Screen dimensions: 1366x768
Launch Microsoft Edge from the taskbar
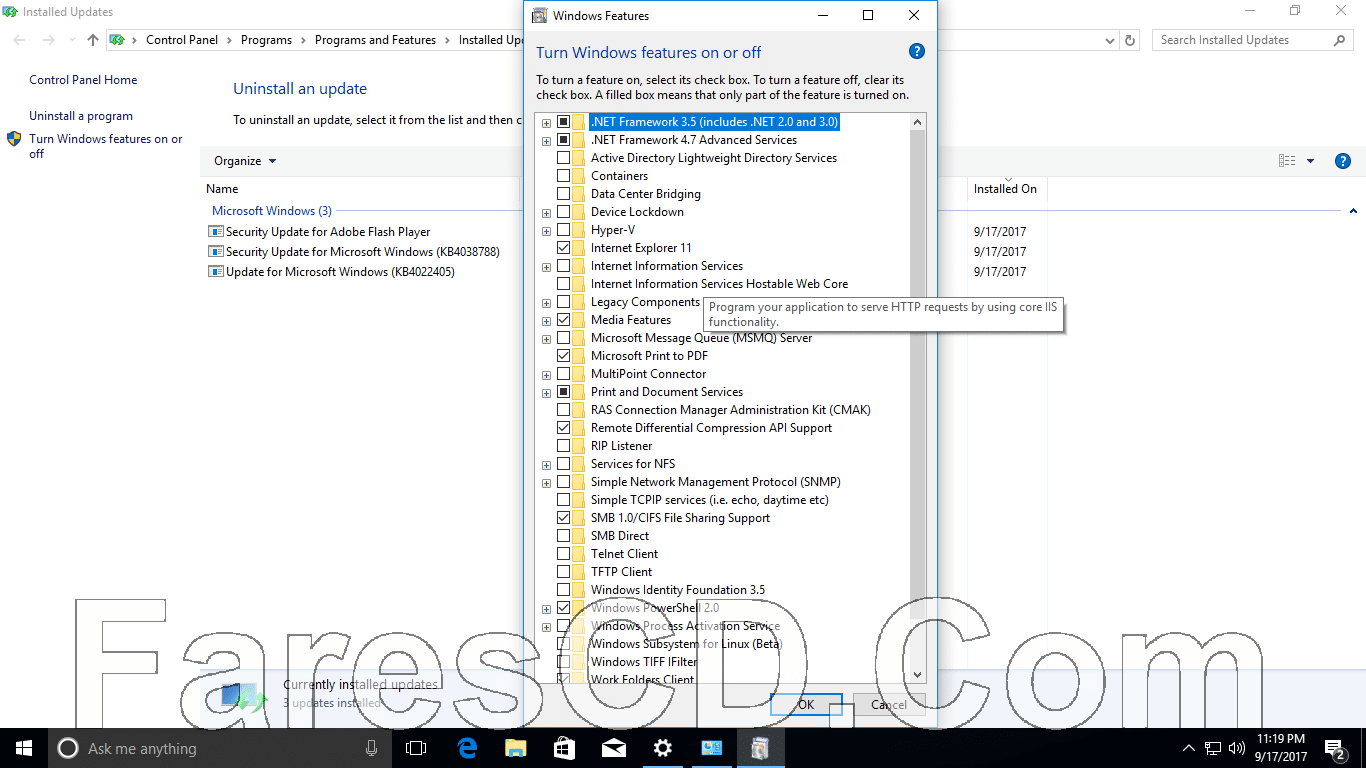[x=467, y=748]
